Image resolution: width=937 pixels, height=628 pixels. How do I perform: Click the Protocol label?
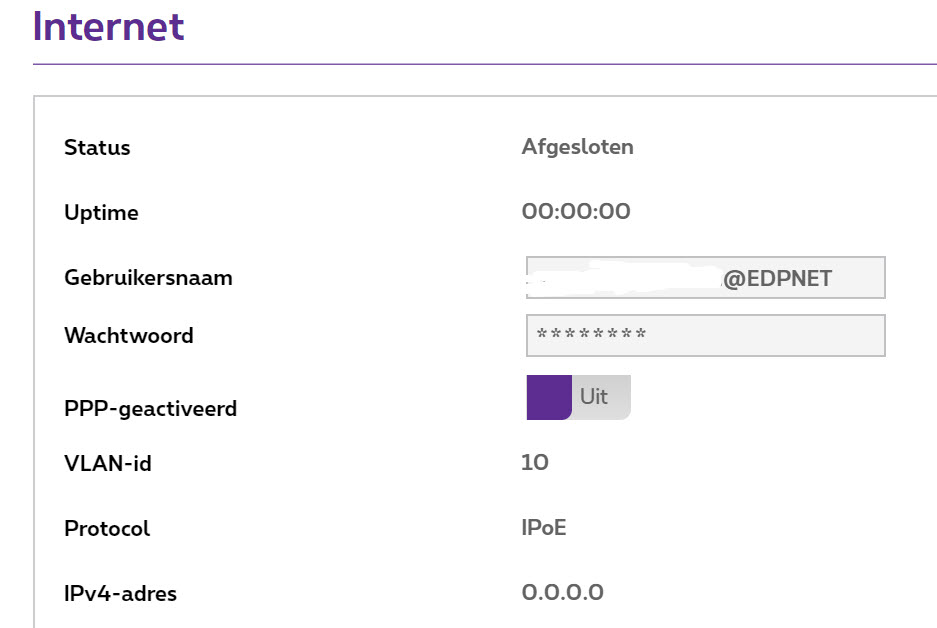coord(107,528)
